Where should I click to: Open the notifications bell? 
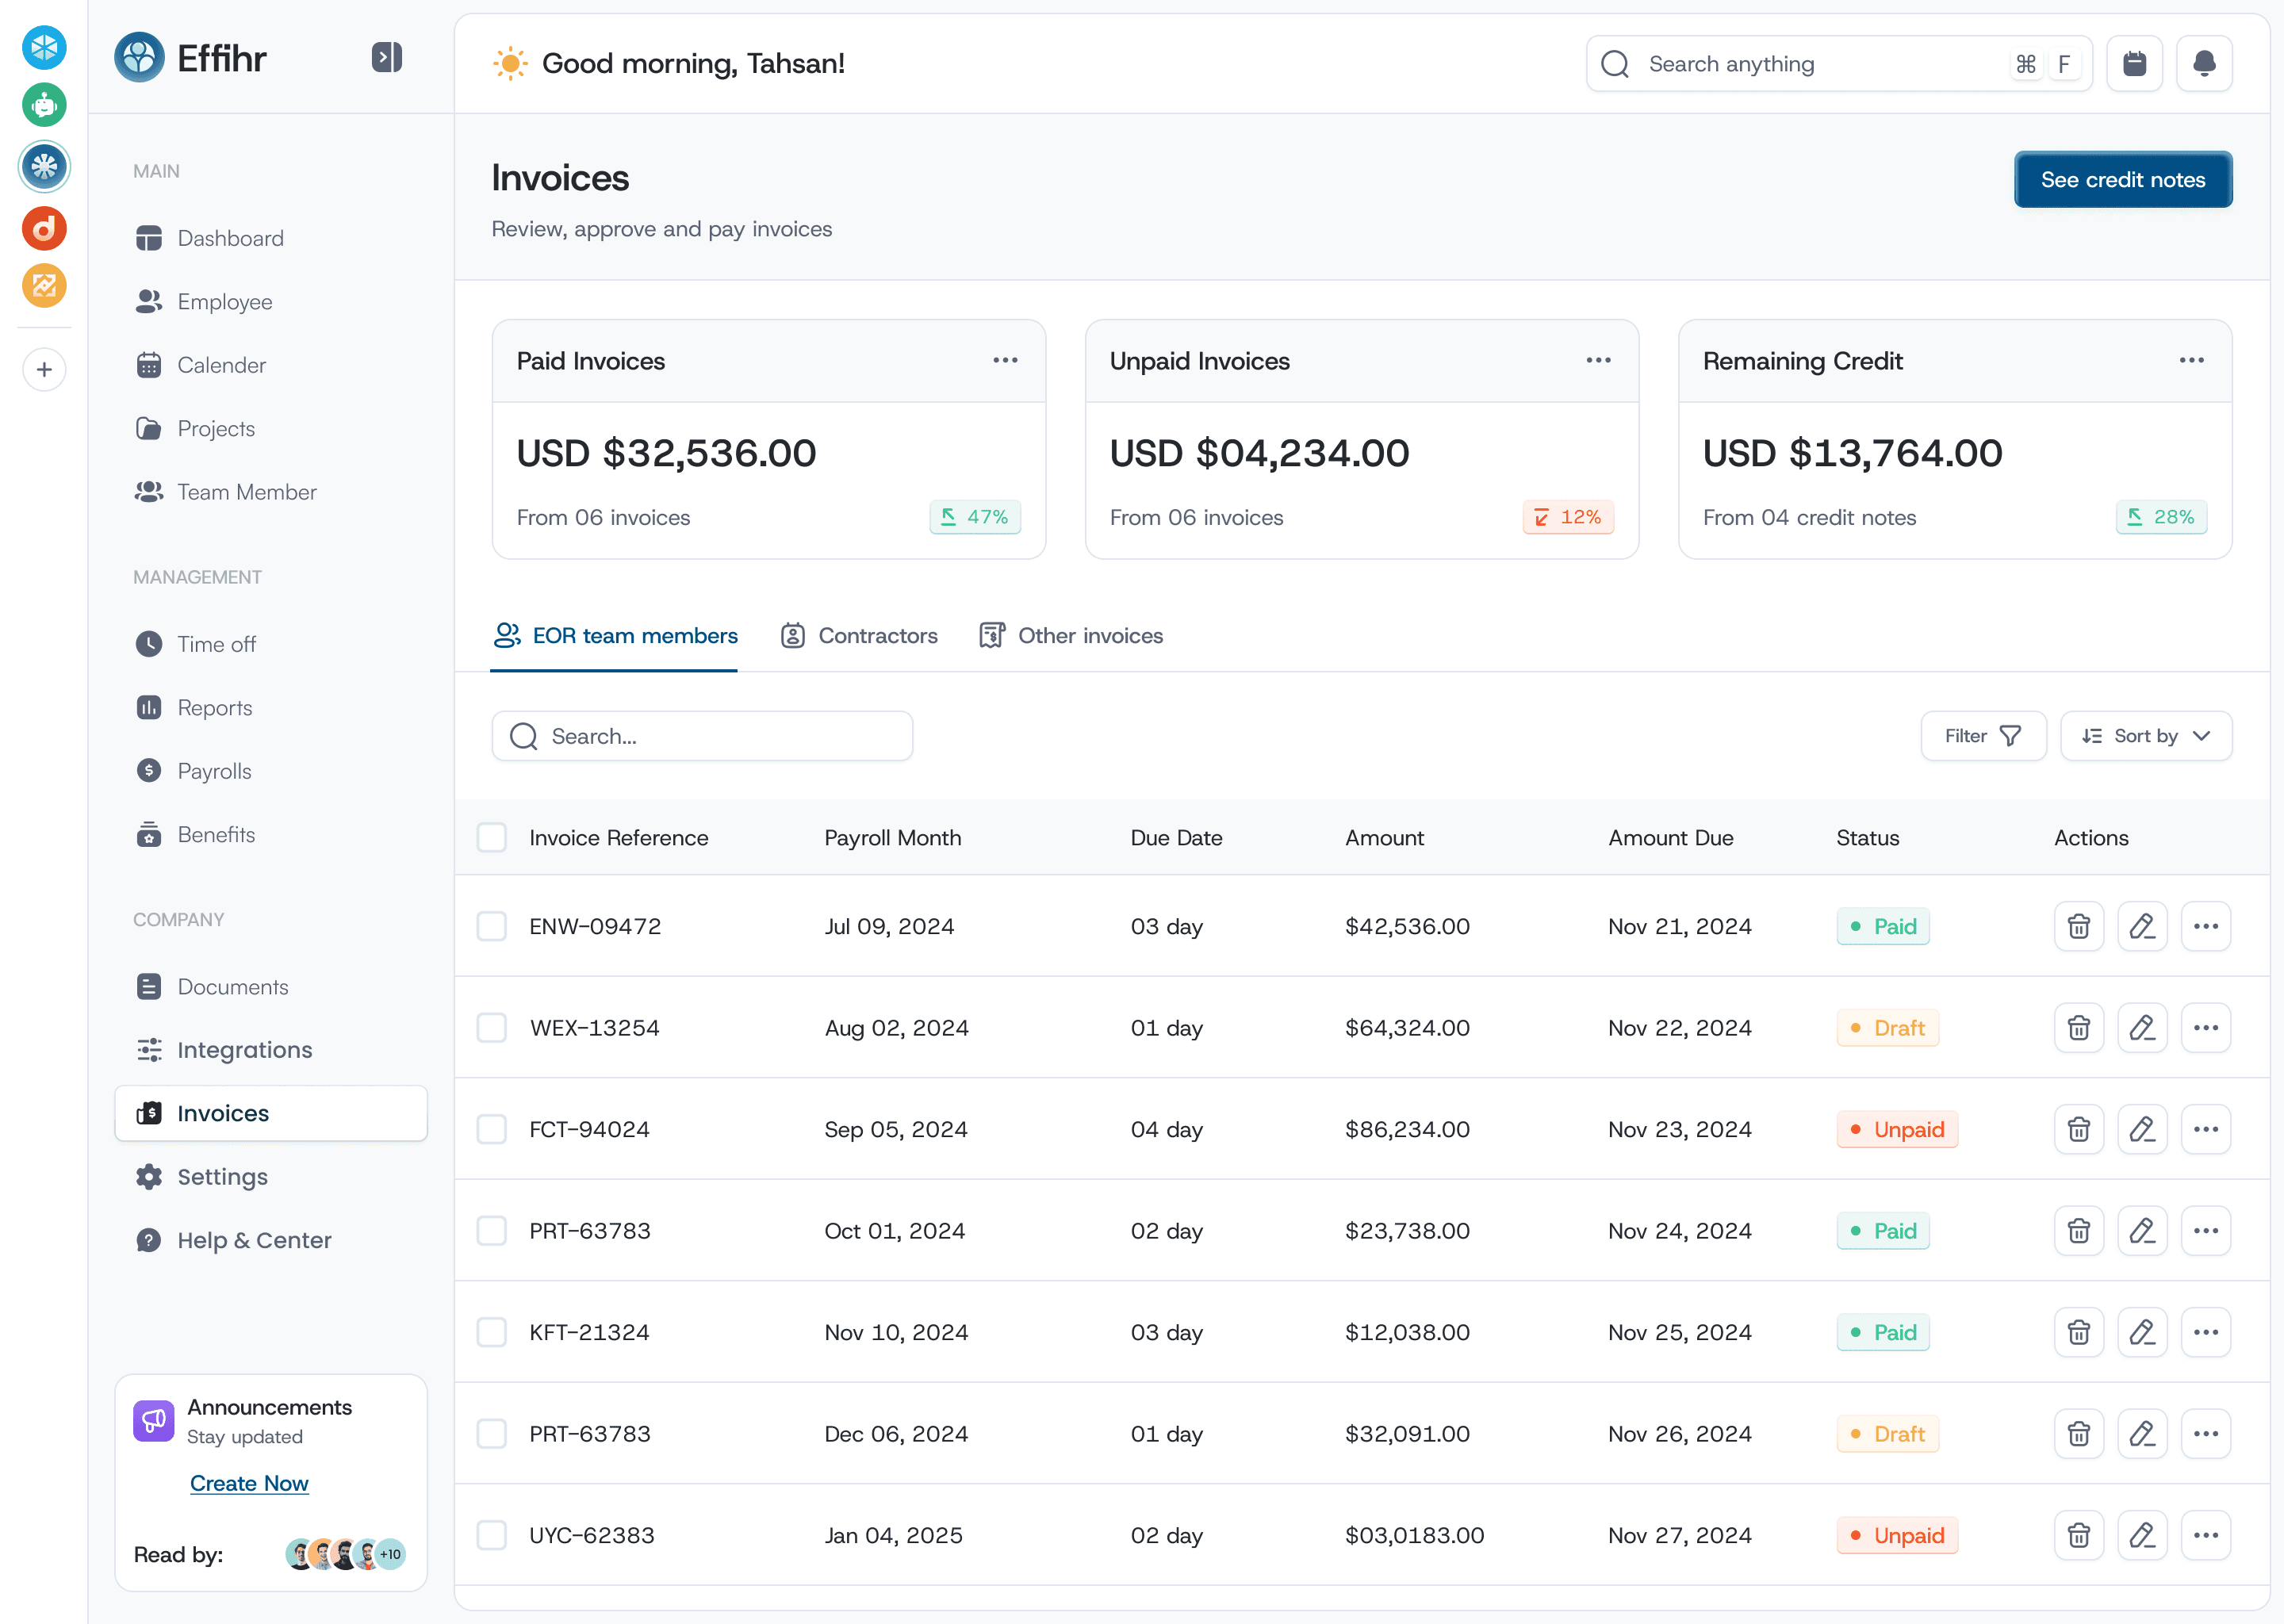click(x=2203, y=64)
